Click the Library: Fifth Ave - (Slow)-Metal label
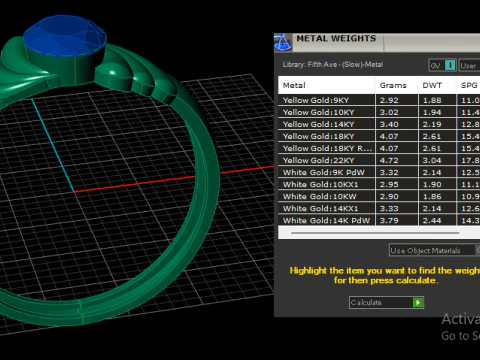The width and height of the screenshot is (480, 360). pos(333,65)
